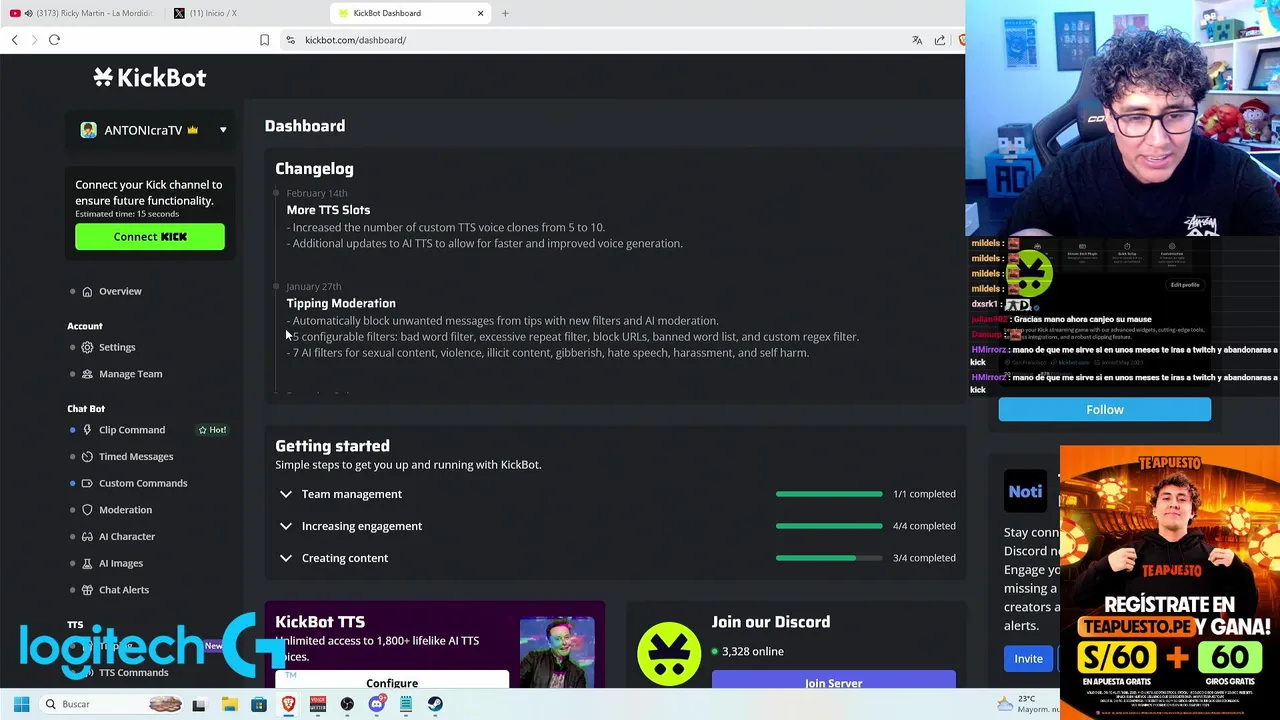Open the Overview page in sidebar

click(x=120, y=291)
